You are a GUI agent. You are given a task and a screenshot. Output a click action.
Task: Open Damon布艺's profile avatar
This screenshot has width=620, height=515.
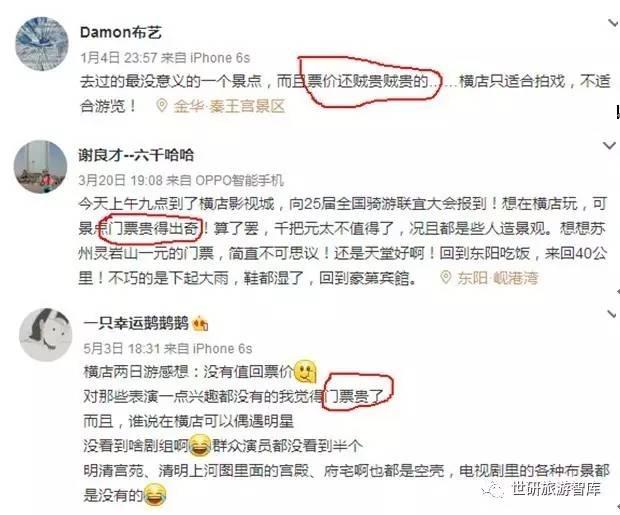[x=42, y=44]
